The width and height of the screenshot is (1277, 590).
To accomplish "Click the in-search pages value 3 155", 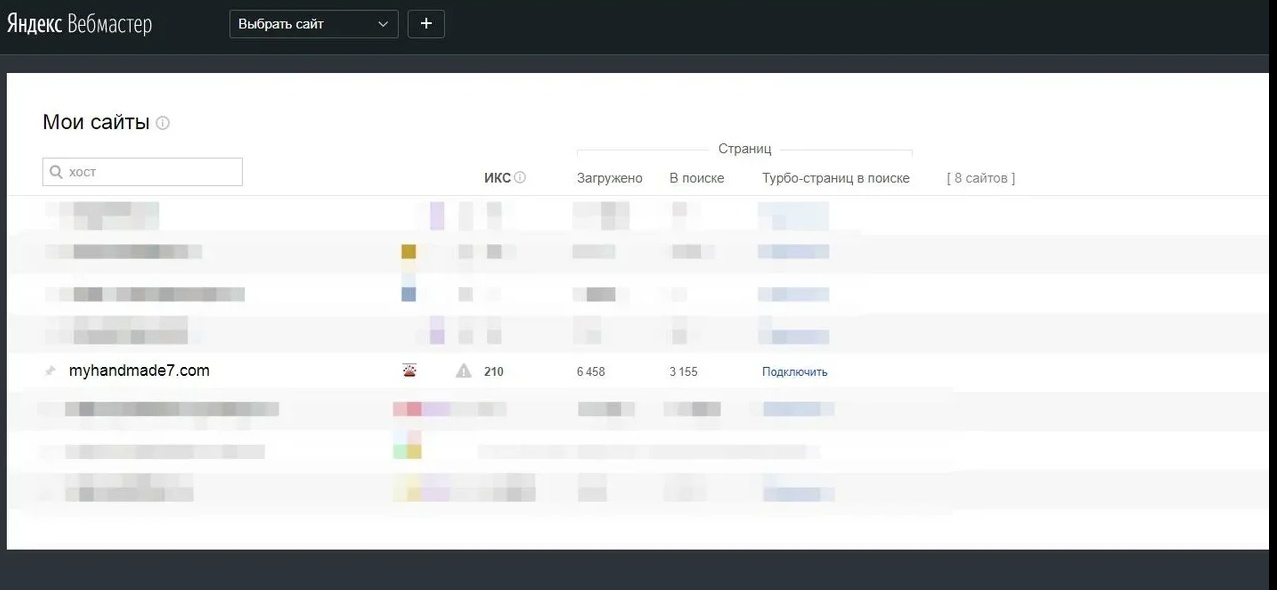I will 684,372.
